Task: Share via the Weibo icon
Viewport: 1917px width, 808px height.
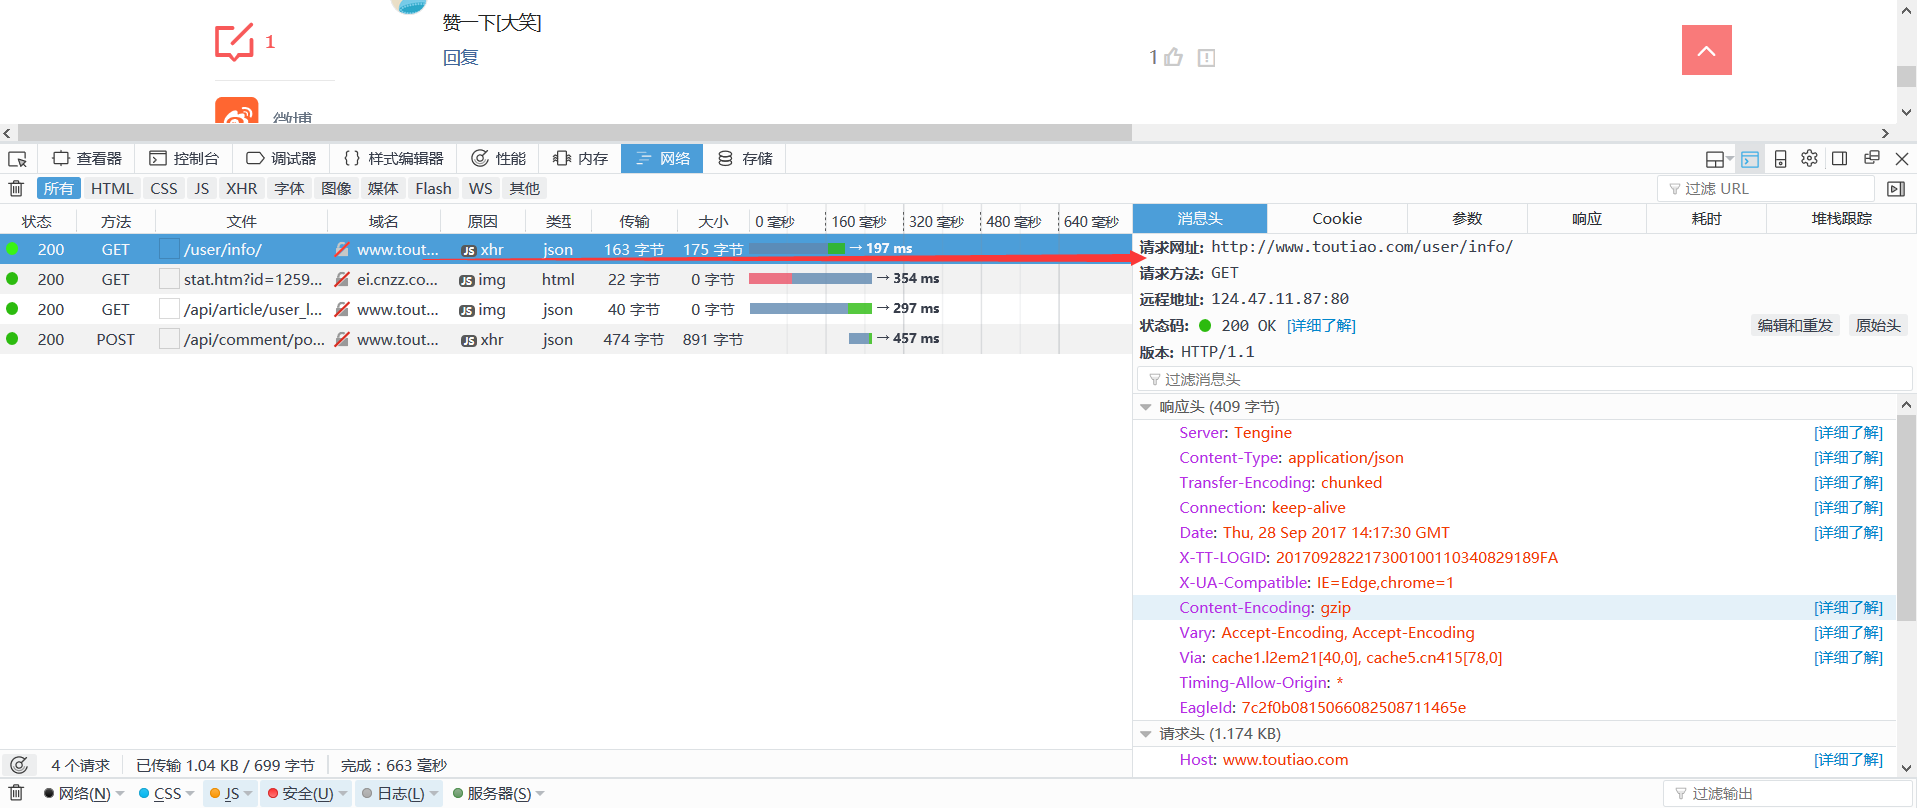Action: [x=237, y=111]
